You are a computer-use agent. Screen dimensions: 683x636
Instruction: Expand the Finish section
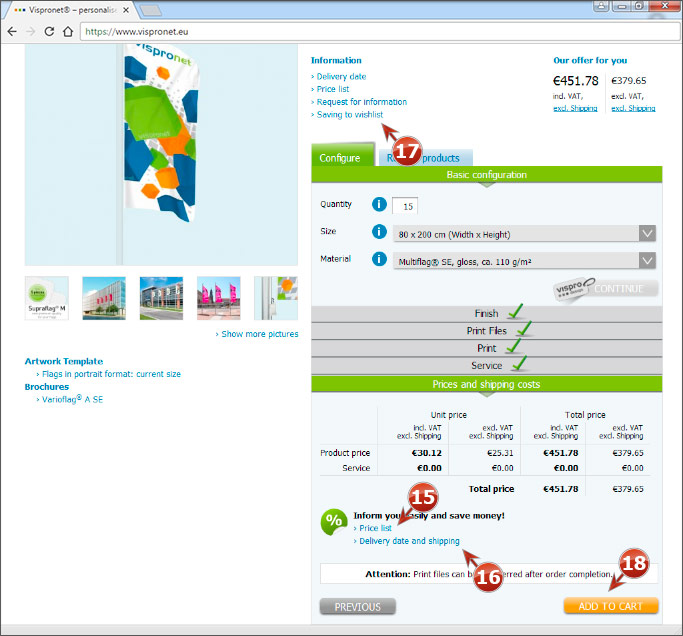(487, 314)
